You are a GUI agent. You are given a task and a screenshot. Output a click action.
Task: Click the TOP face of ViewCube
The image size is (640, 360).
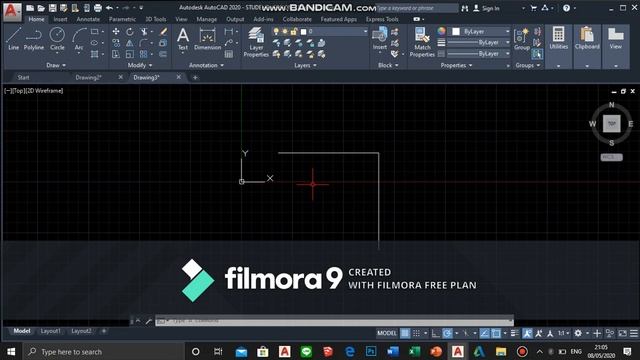[611, 123]
